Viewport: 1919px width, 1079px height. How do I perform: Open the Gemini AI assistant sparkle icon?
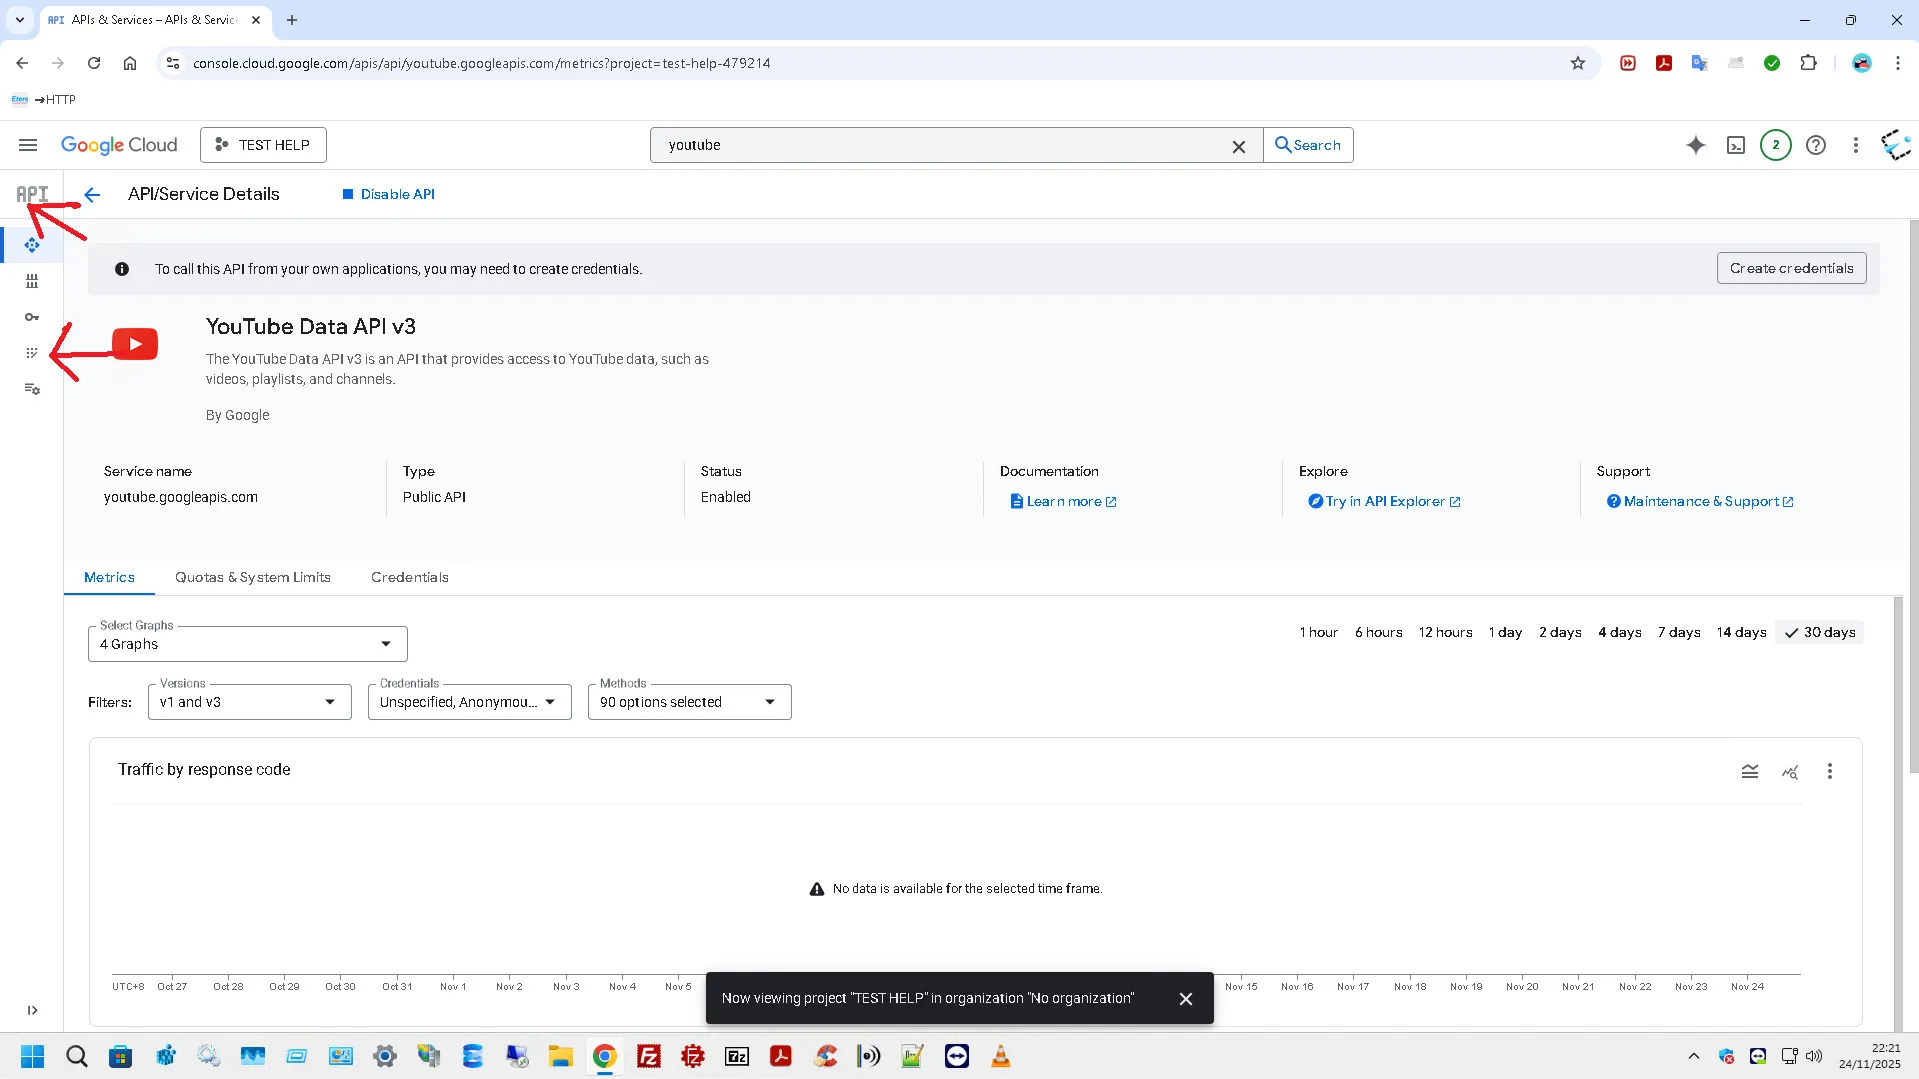click(1695, 145)
